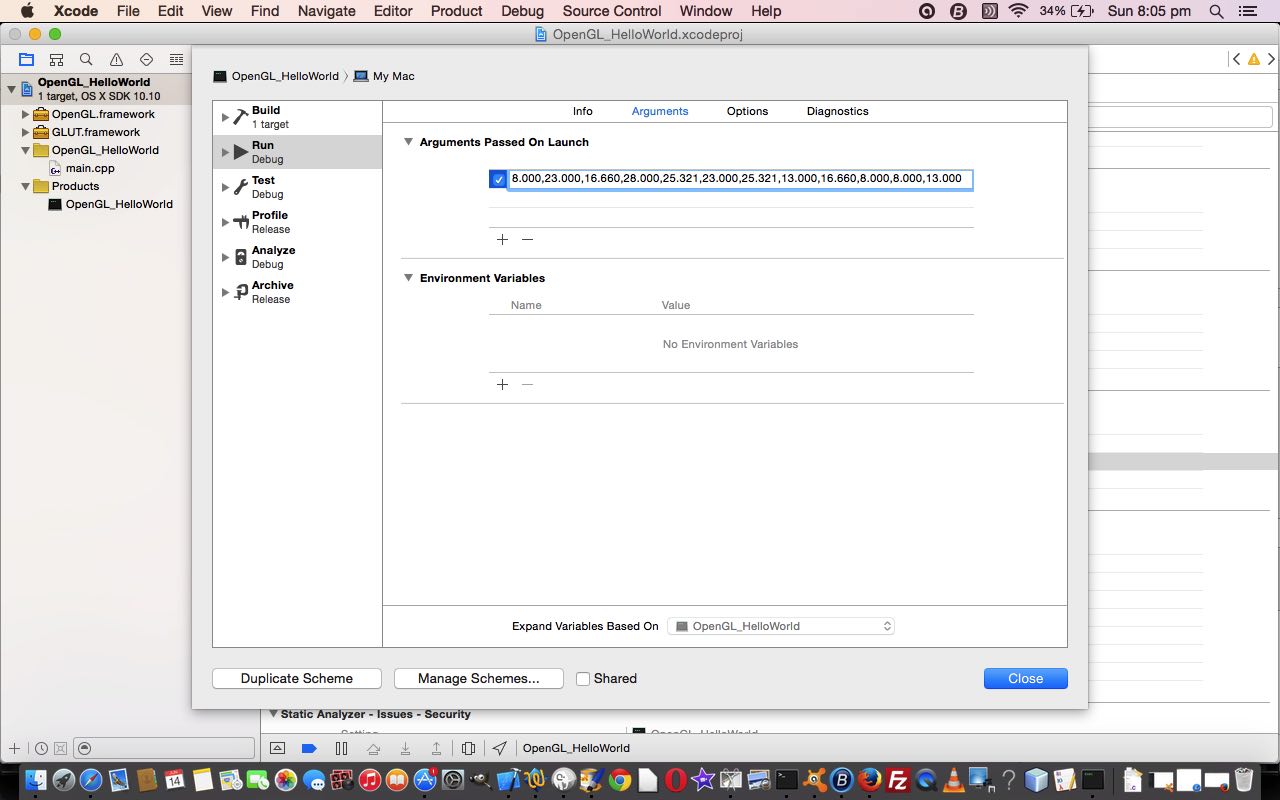Viewport: 1280px width, 800px height.
Task: Click the navigator filter field
Action: (165, 748)
